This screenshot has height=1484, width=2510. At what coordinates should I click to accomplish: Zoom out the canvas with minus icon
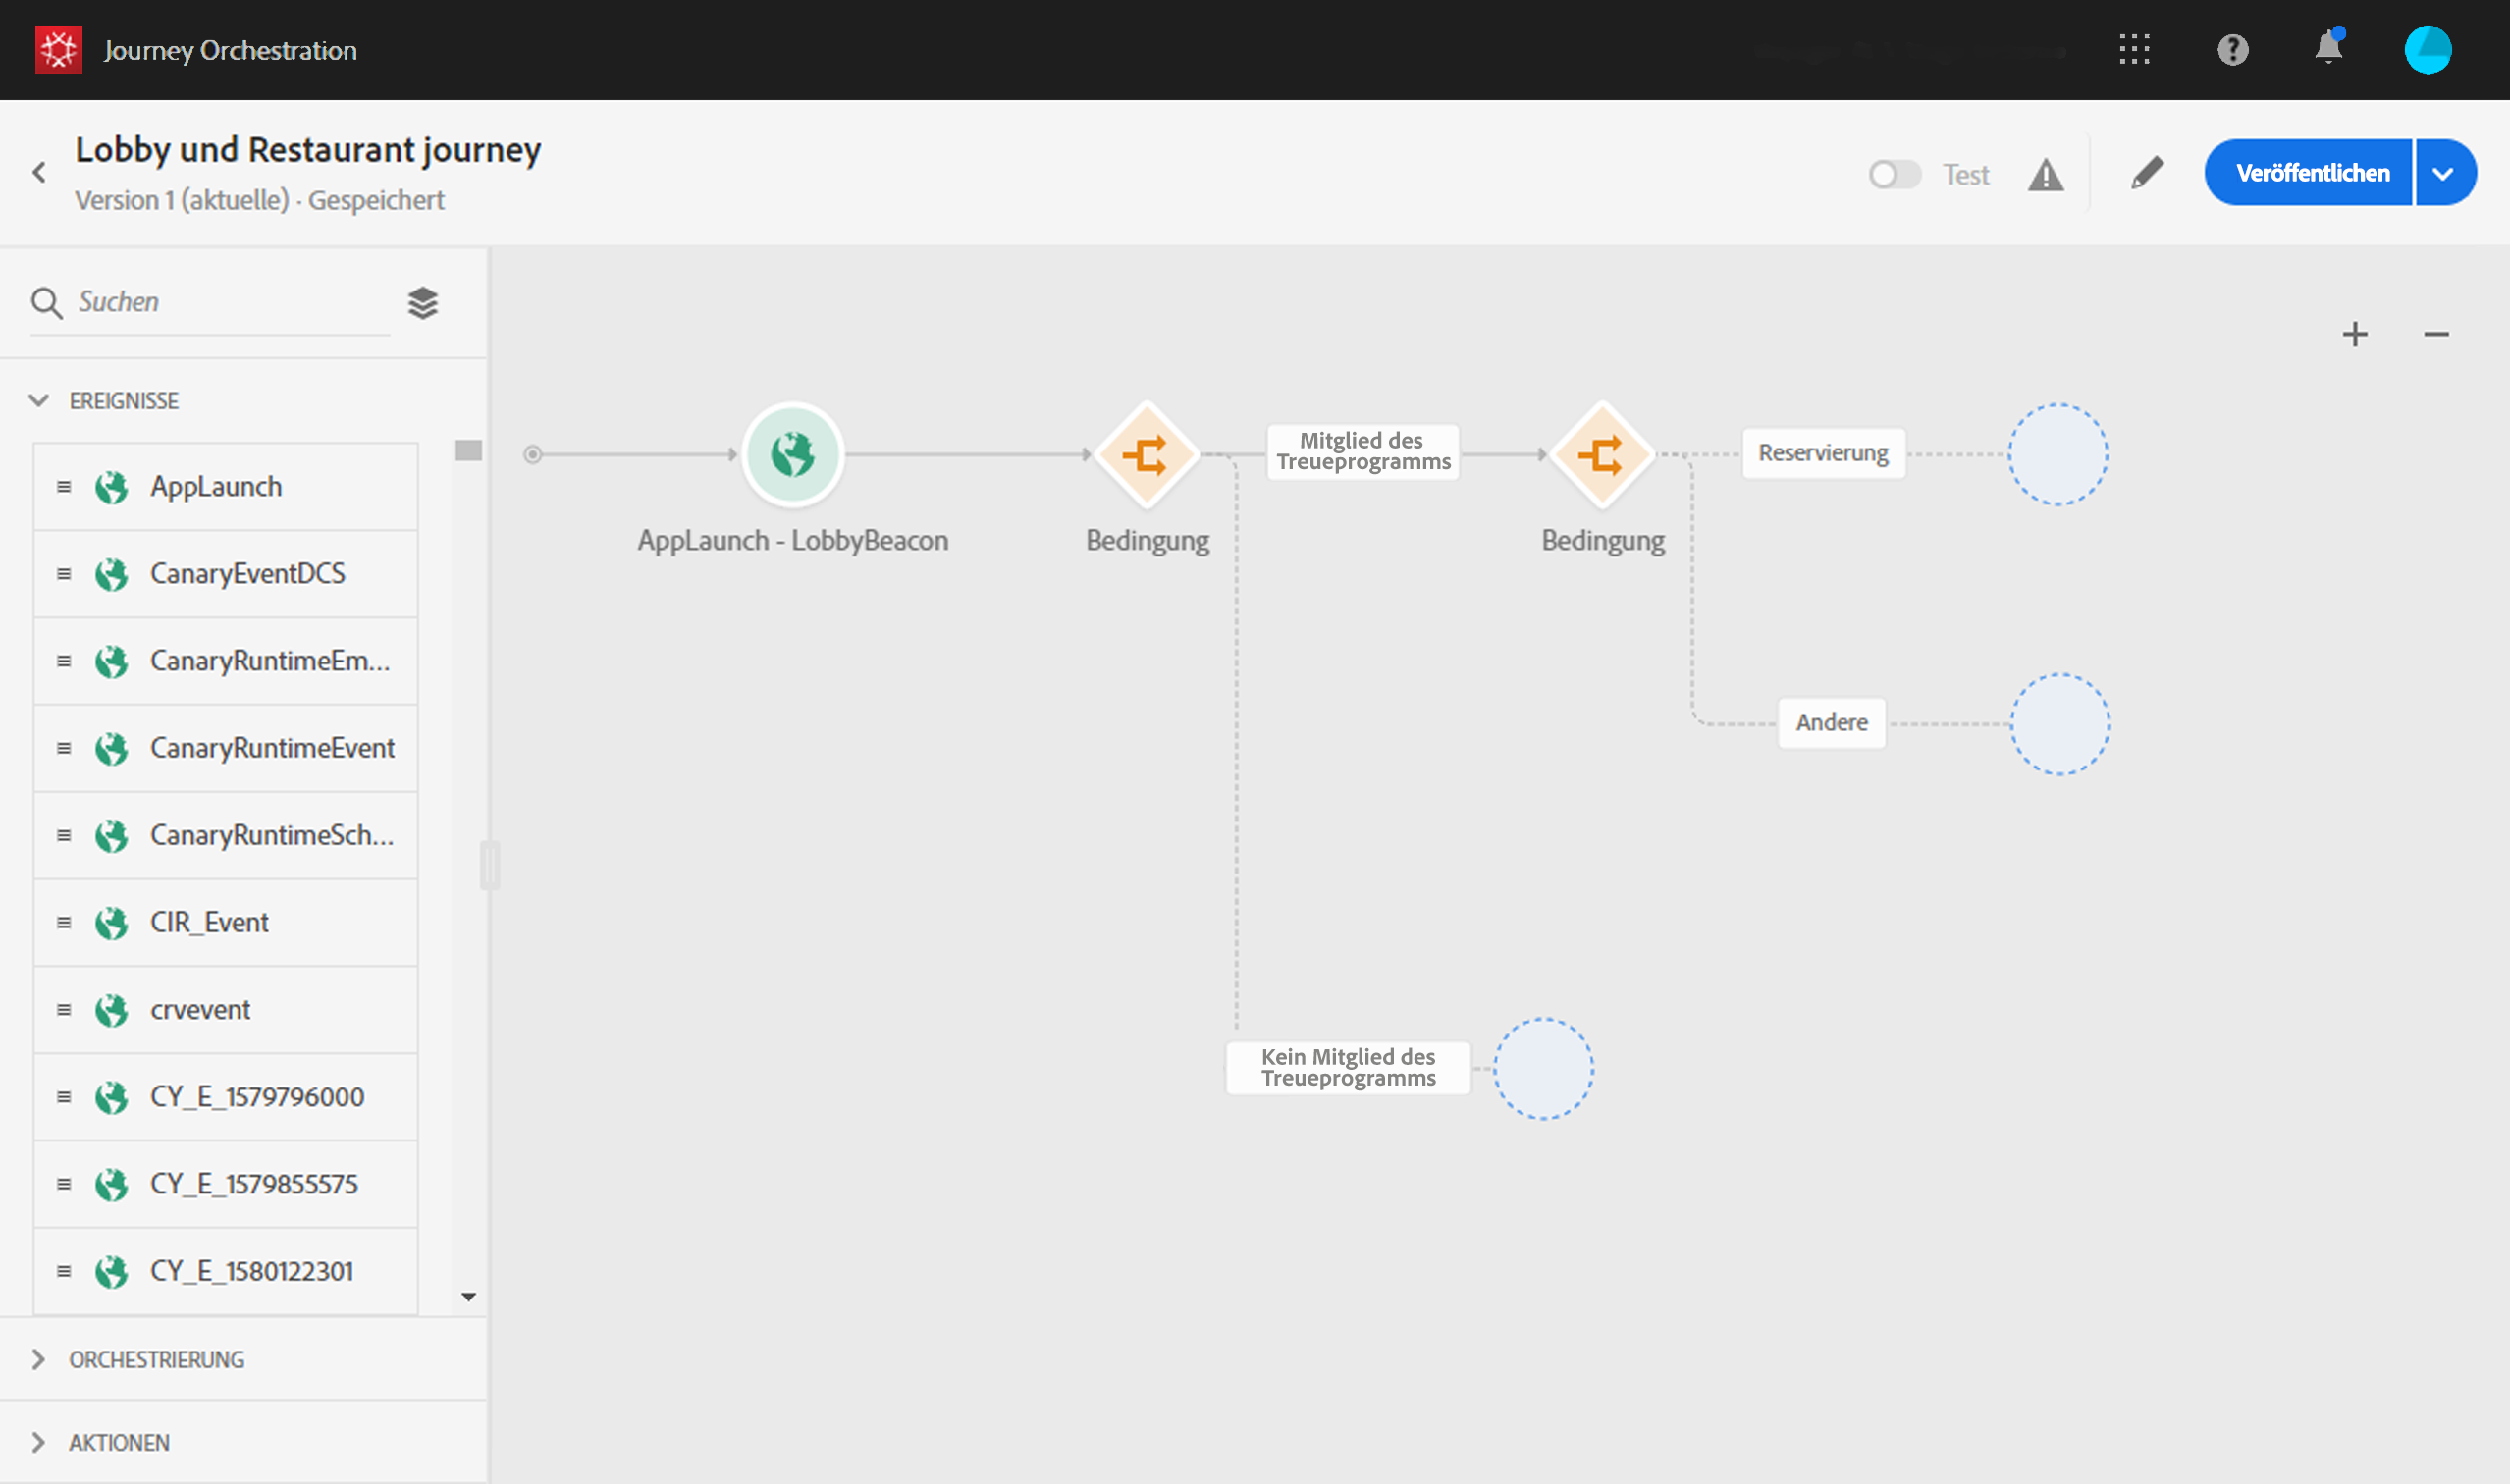click(x=2436, y=334)
